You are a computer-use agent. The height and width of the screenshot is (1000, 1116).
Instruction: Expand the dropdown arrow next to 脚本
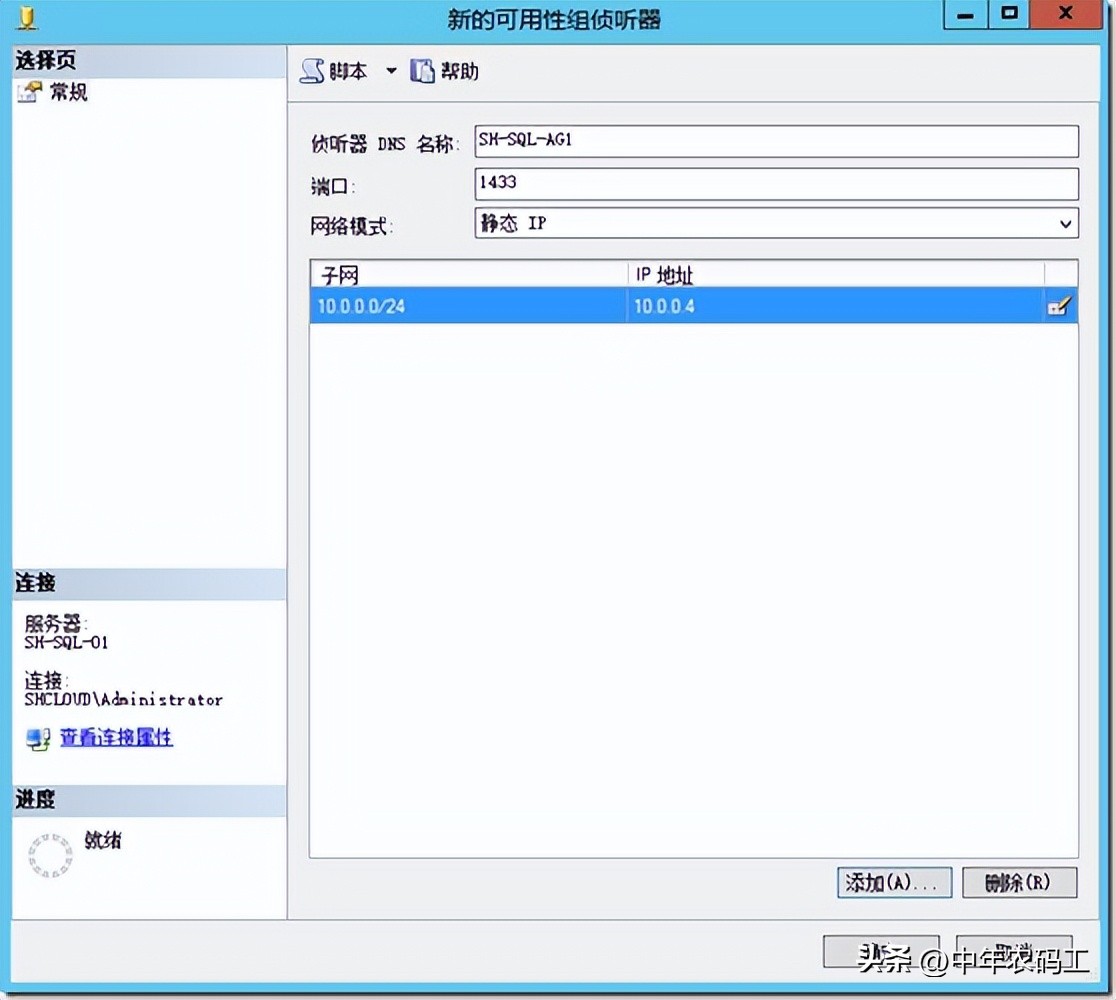[391, 71]
